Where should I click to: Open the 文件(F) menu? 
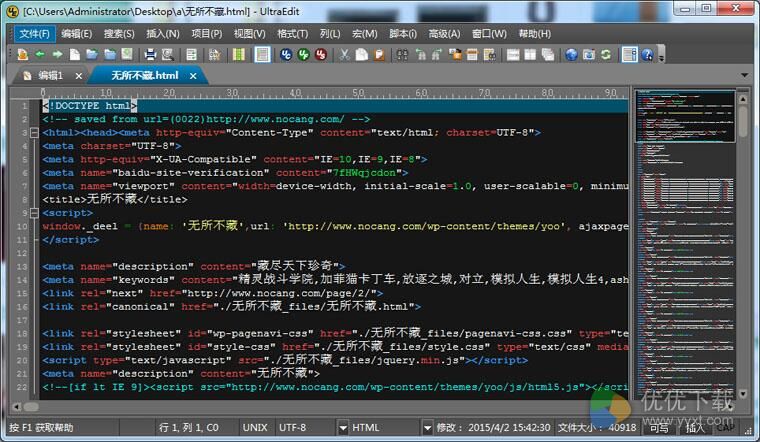pos(34,33)
